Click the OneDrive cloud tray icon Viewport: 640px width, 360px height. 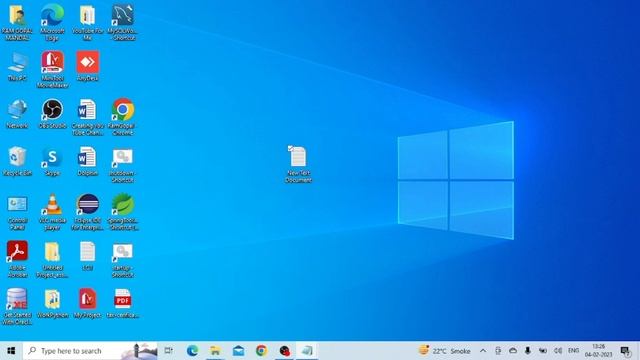(x=513, y=351)
